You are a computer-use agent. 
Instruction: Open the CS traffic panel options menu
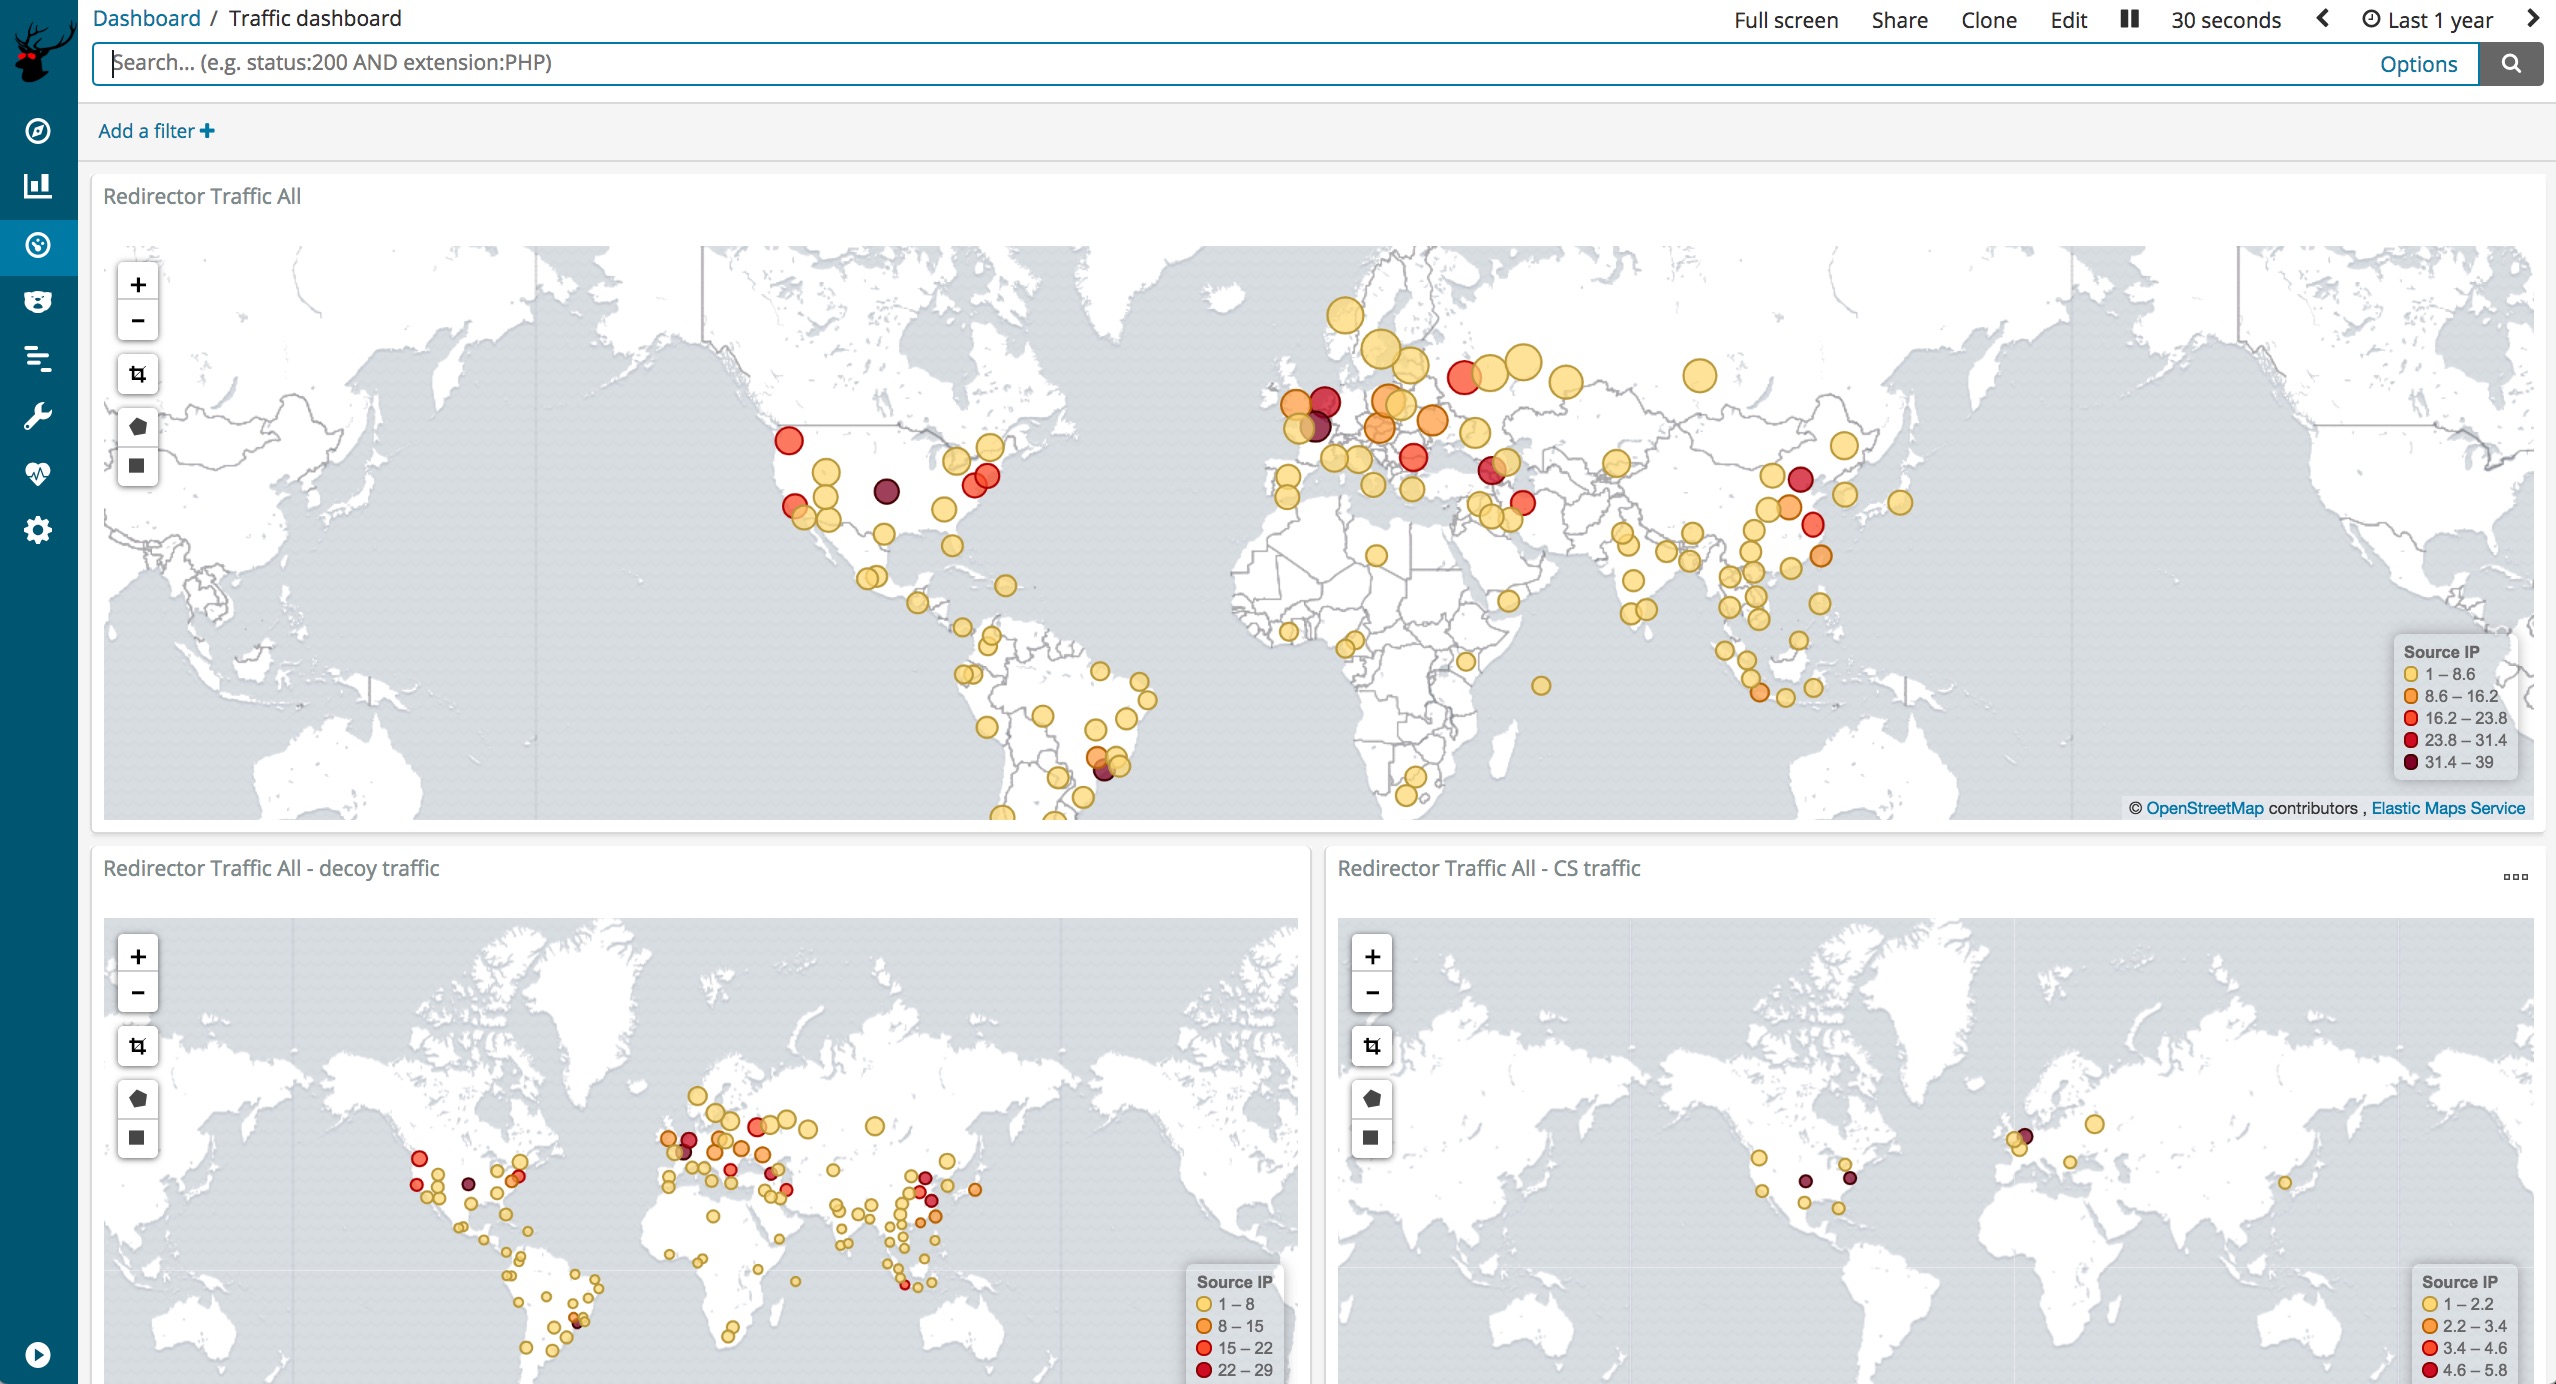point(2515,877)
